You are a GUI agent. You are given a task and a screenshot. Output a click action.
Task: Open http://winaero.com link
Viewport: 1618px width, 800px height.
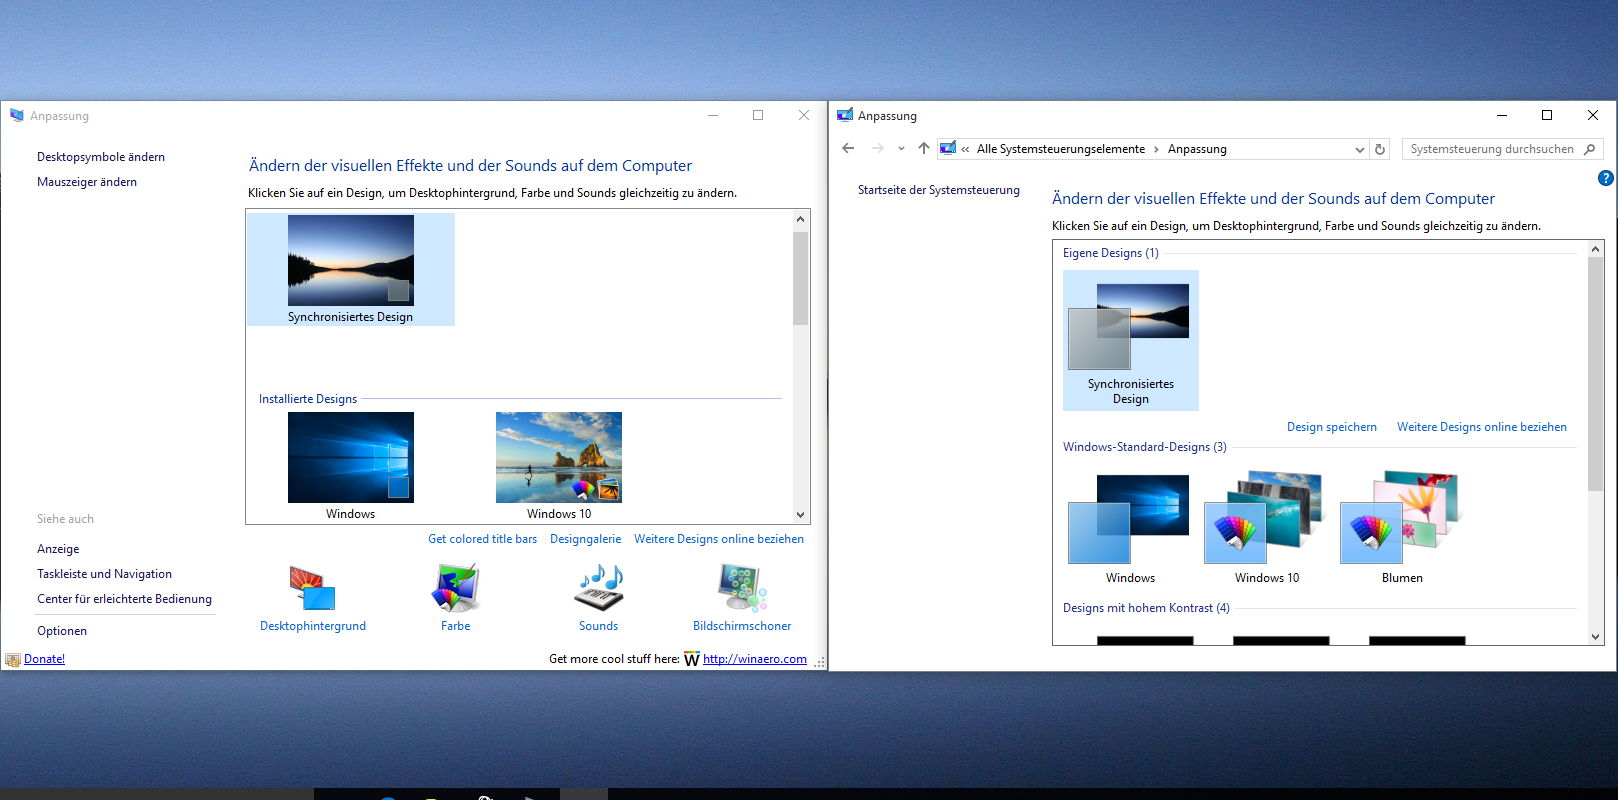point(755,659)
